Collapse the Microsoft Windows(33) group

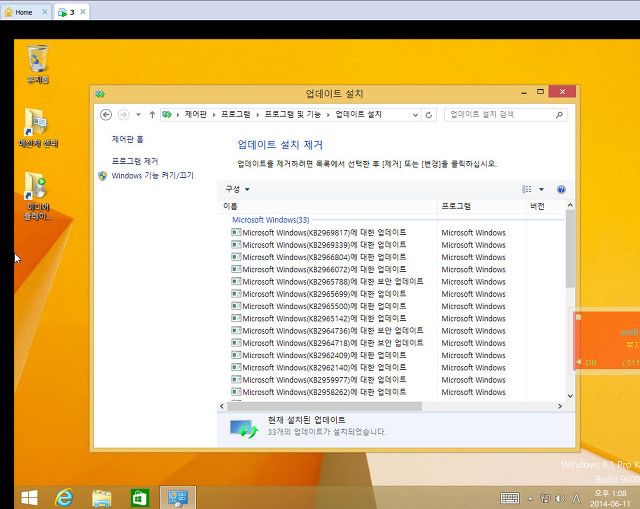271,220
